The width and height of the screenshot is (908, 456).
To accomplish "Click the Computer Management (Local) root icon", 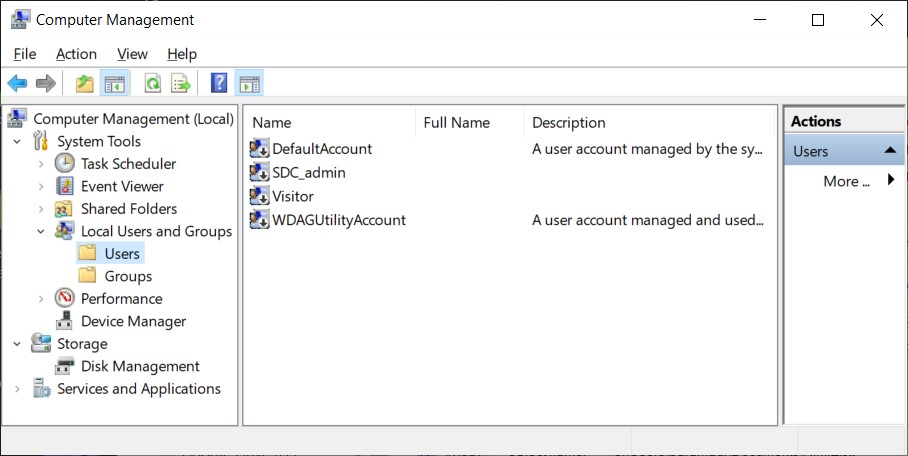I will [x=17, y=118].
